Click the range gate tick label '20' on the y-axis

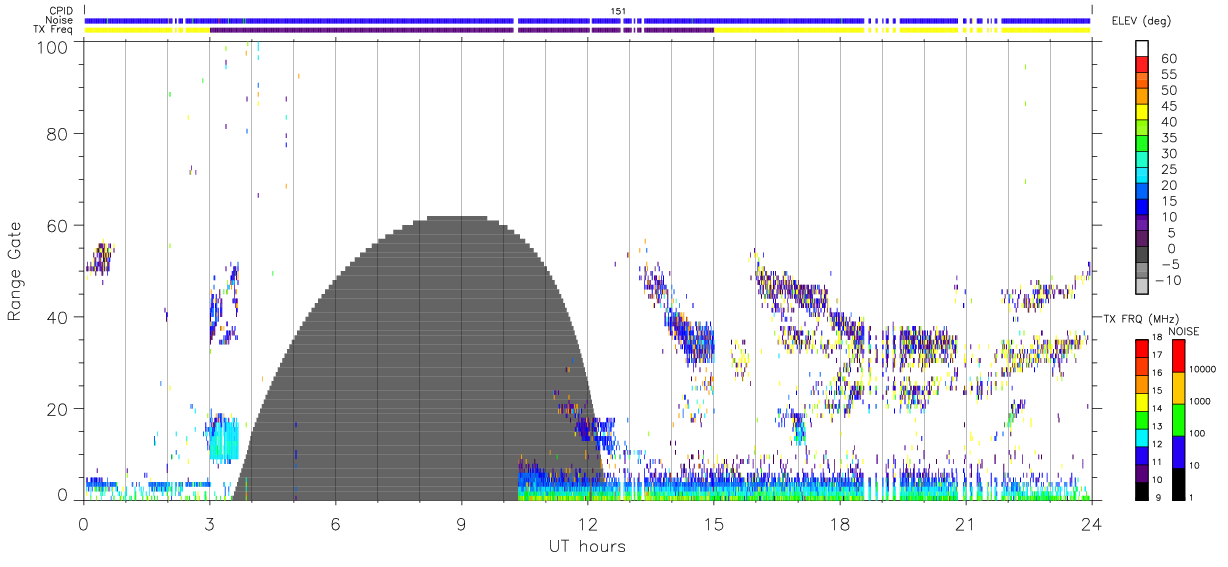tap(56, 409)
